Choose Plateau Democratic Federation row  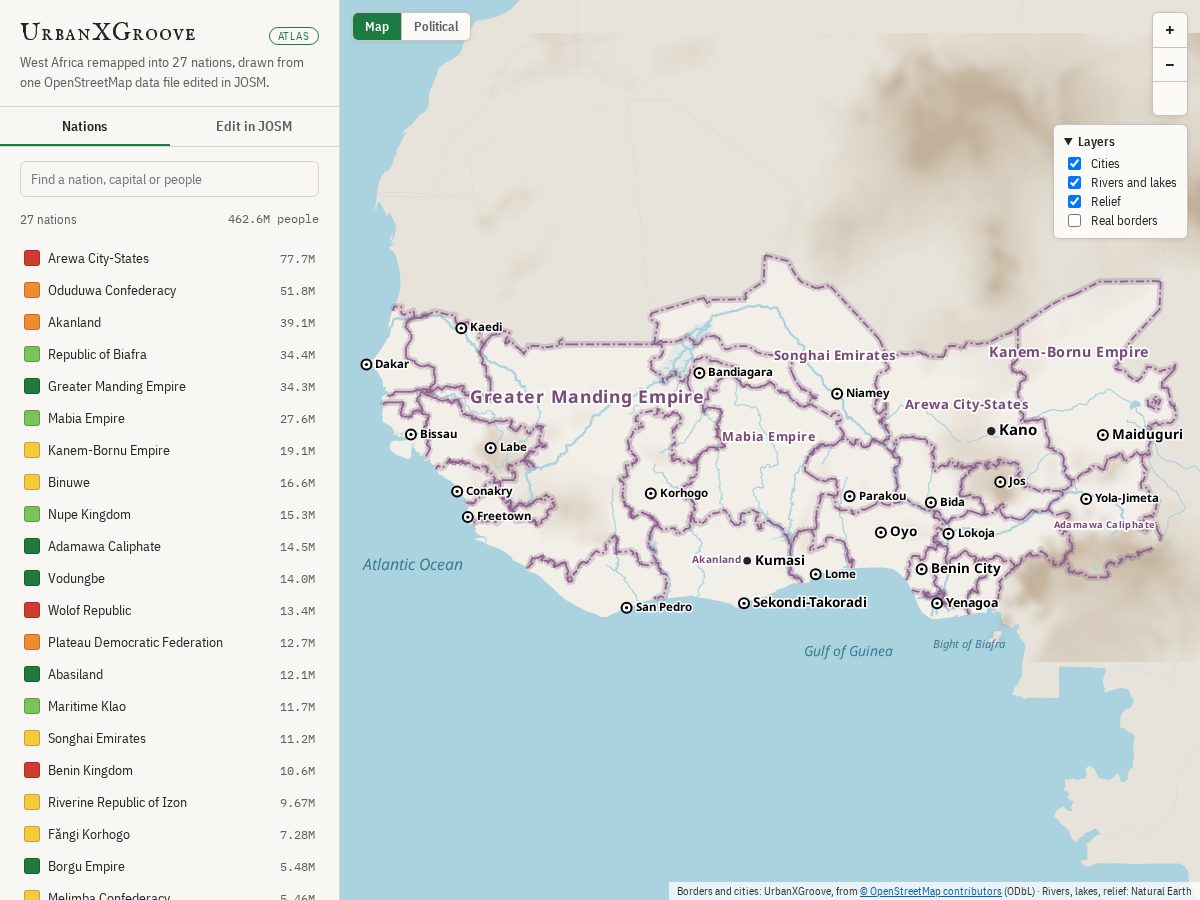pyautogui.click(x=169, y=642)
